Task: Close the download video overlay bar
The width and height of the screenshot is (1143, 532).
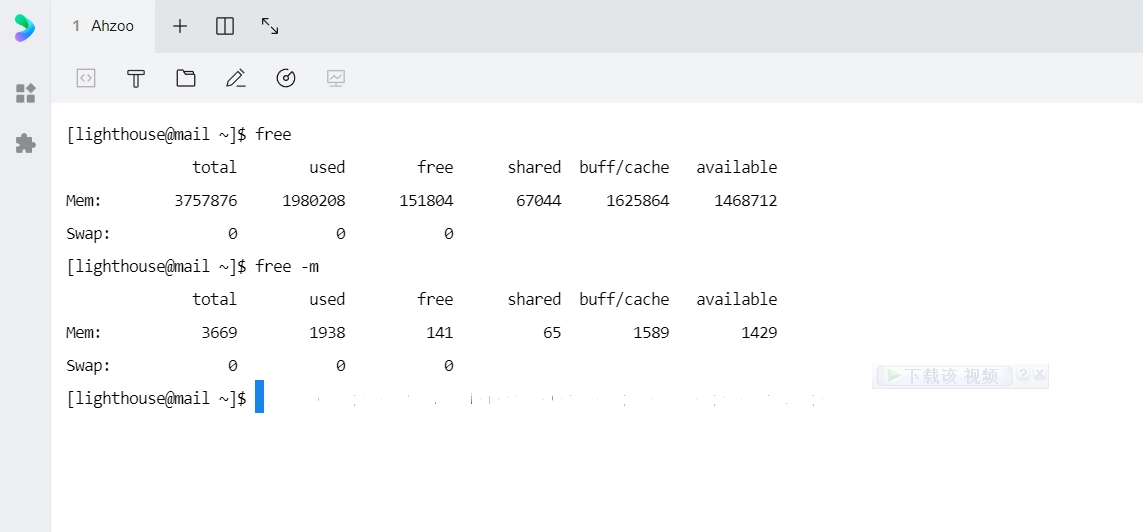Action: (x=1040, y=375)
